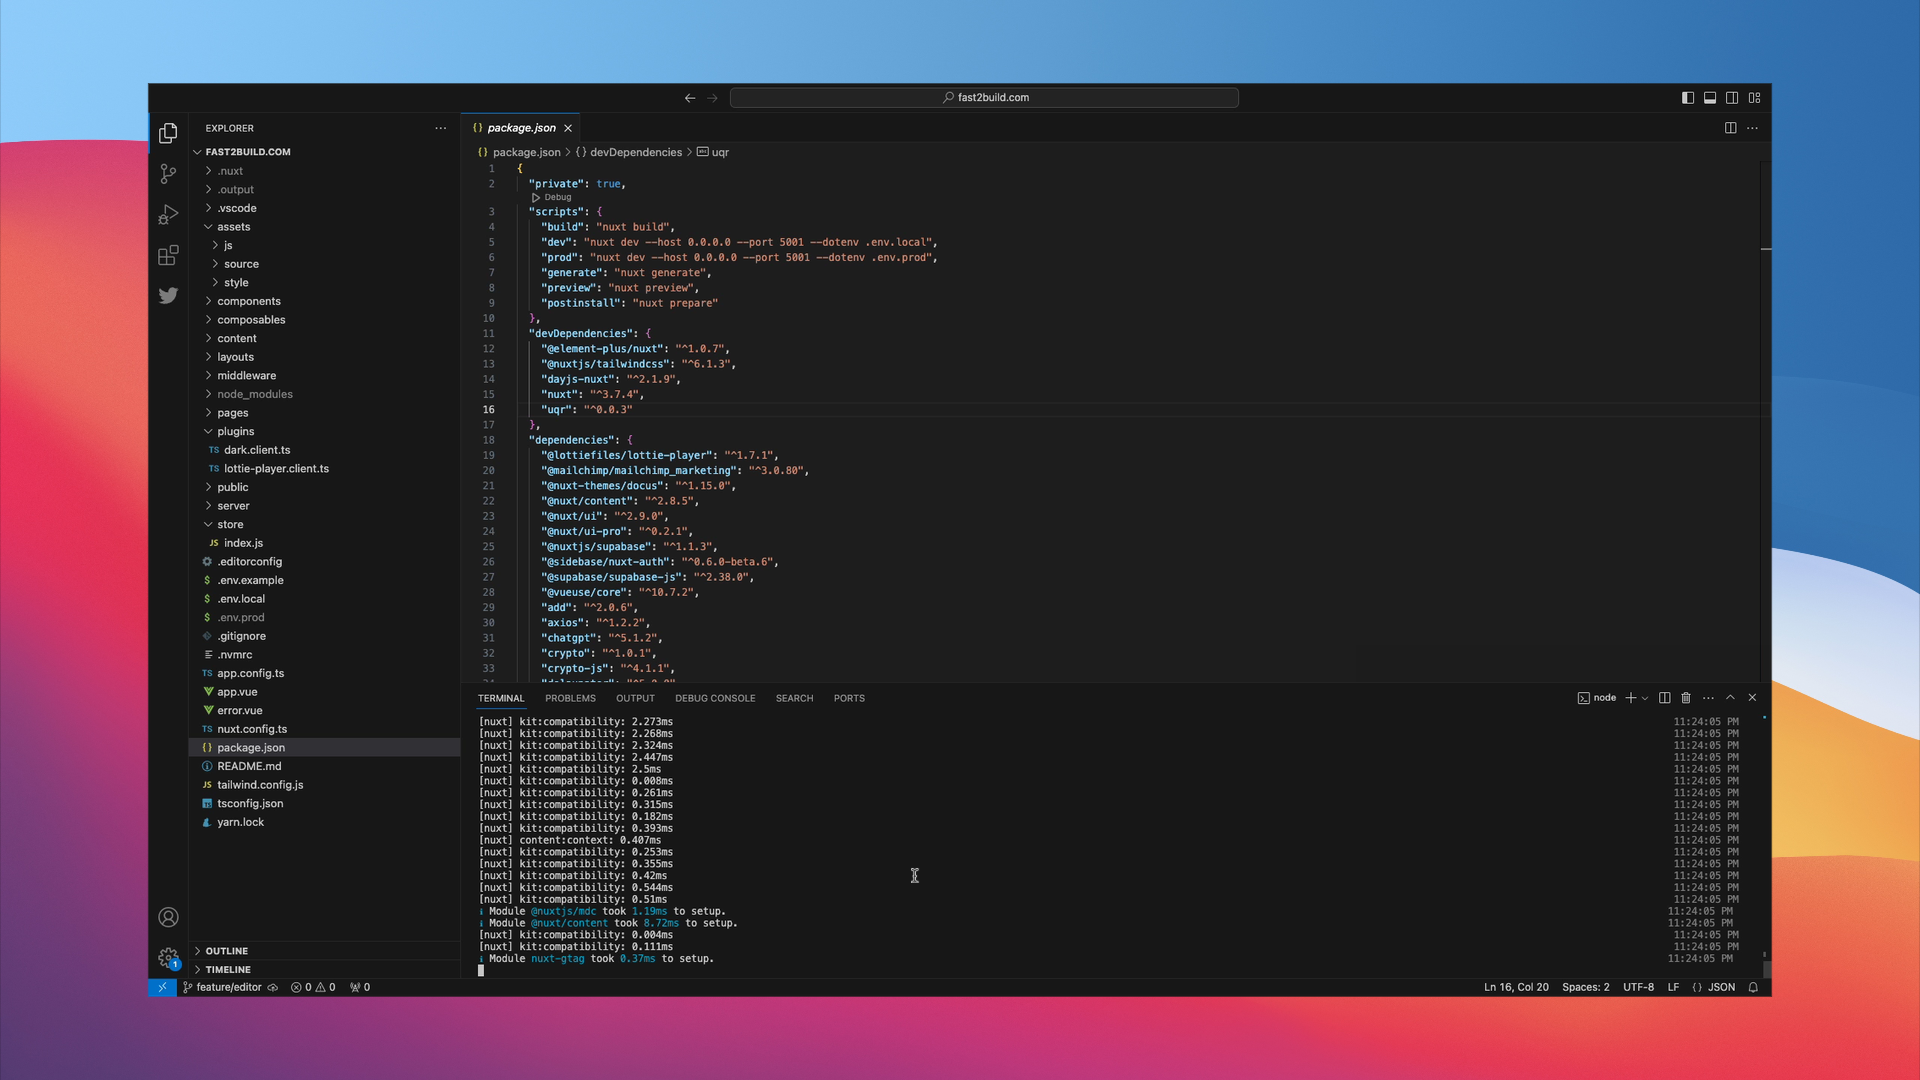Screen dimensions: 1920x1080
Task: Switch to the SEARCH panel tab
Action: 794,698
